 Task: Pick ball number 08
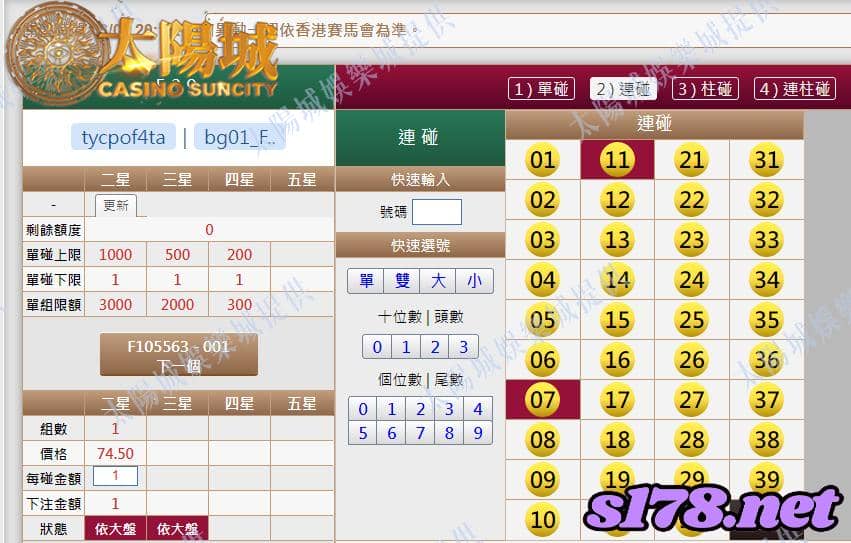coord(543,440)
